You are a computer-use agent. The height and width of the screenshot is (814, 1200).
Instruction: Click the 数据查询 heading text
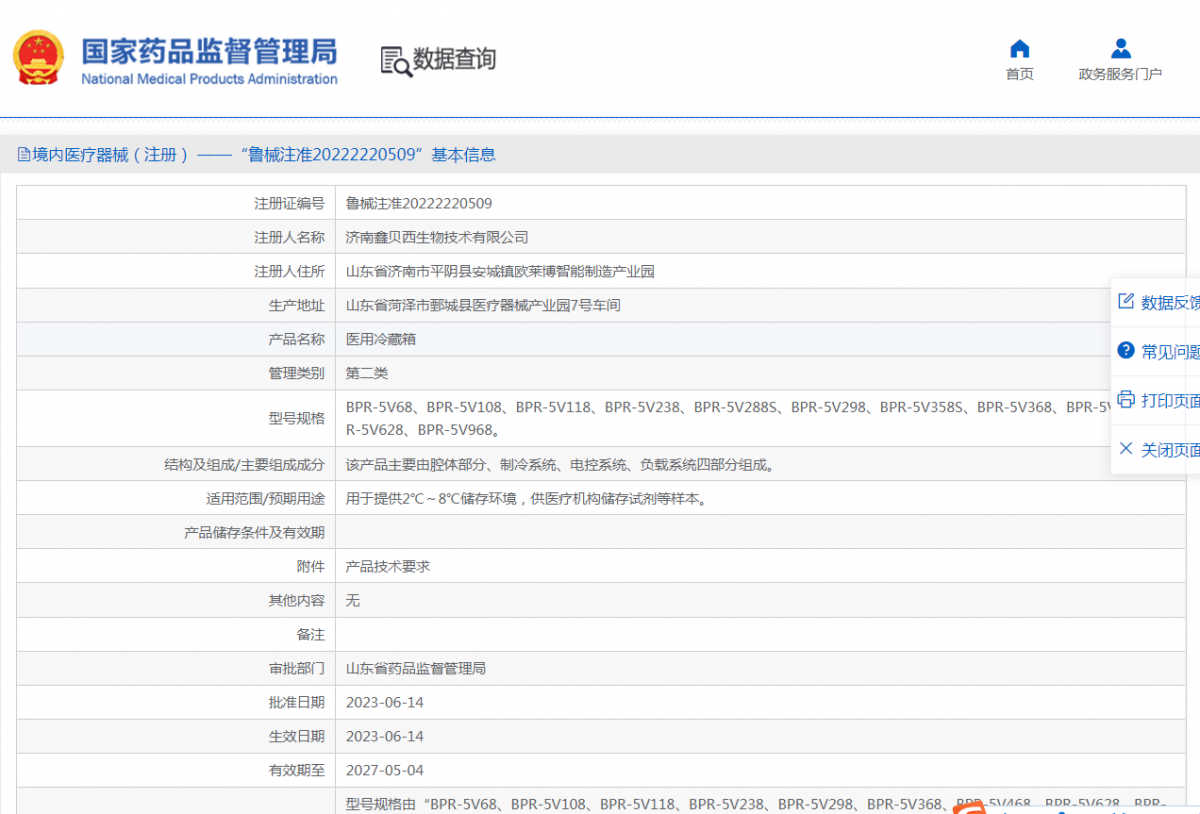coord(454,59)
